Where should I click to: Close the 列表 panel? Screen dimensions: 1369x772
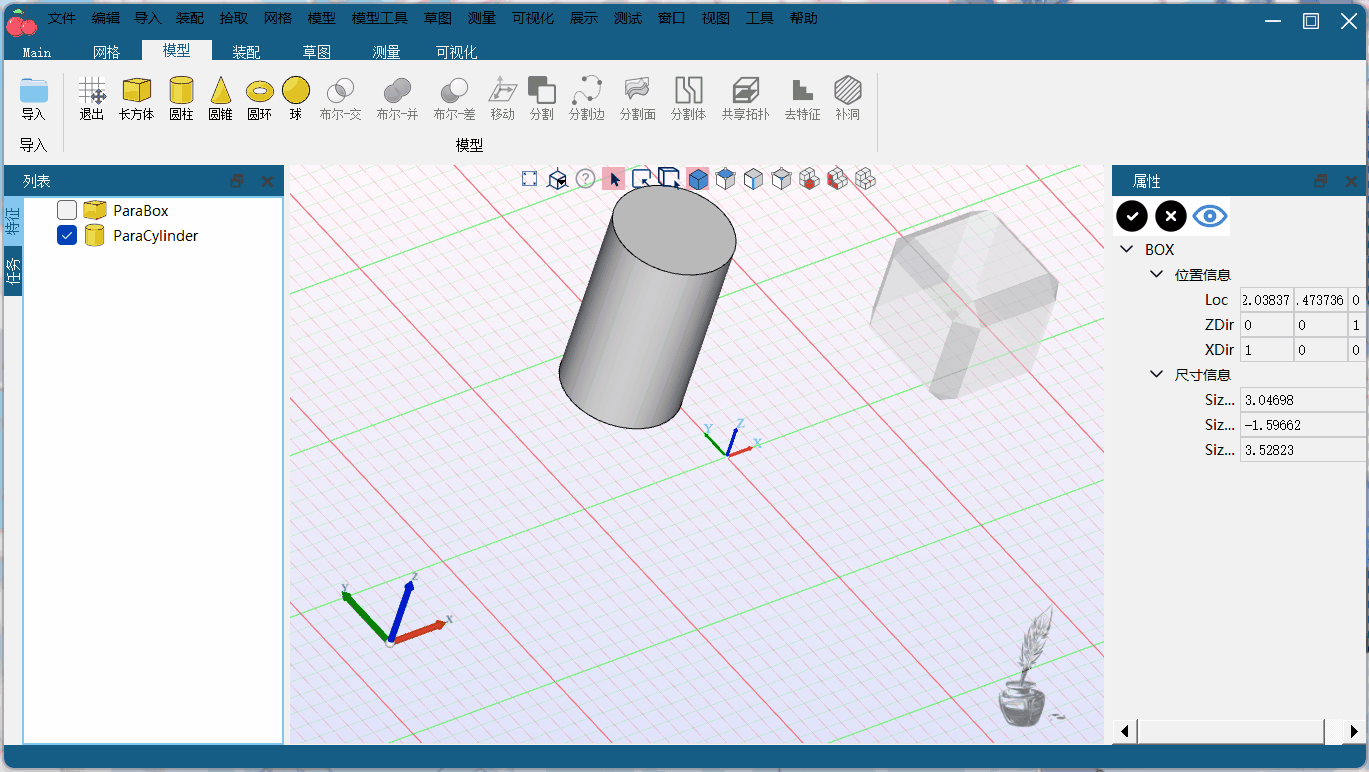tap(267, 181)
